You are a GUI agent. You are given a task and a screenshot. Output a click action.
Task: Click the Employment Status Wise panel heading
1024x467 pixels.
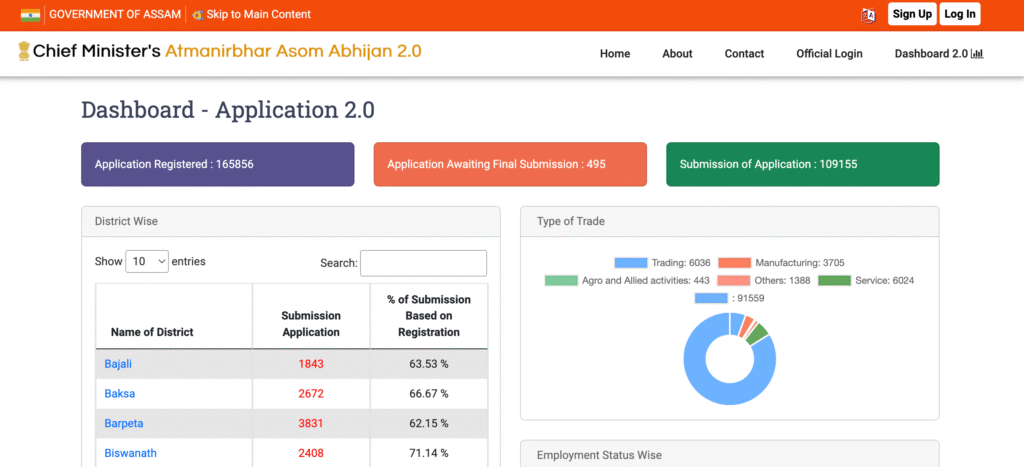click(599, 455)
